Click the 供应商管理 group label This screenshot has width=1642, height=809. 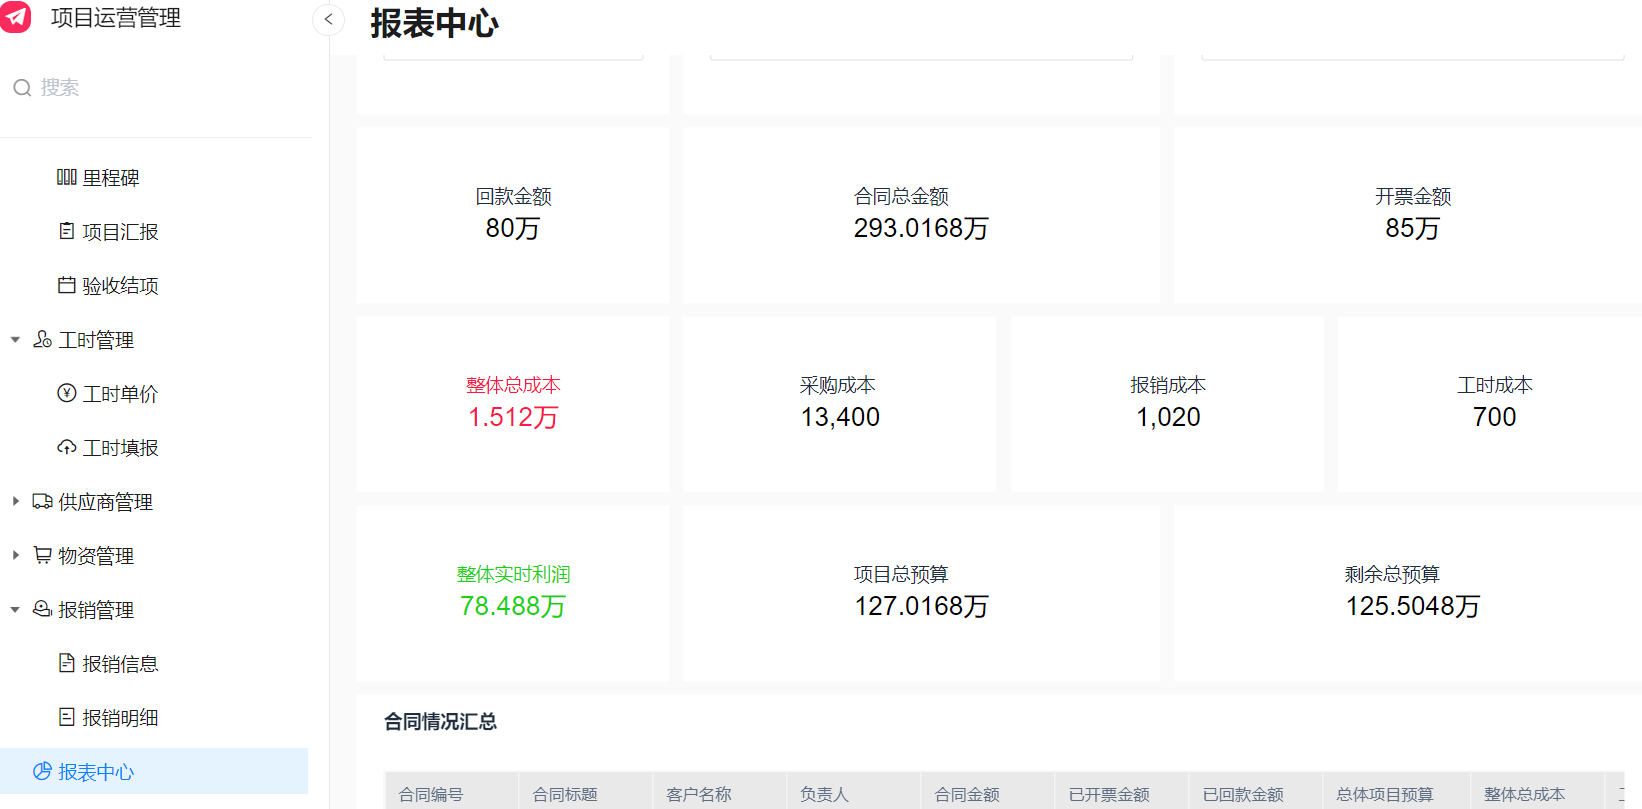pos(105,502)
